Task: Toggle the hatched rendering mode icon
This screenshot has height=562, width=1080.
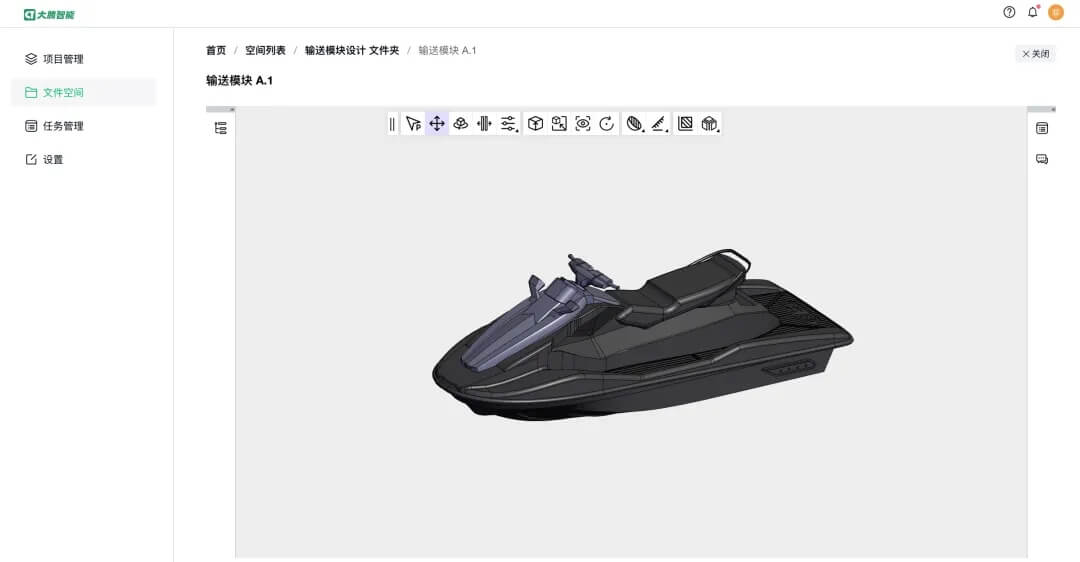Action: pyautogui.click(x=685, y=124)
